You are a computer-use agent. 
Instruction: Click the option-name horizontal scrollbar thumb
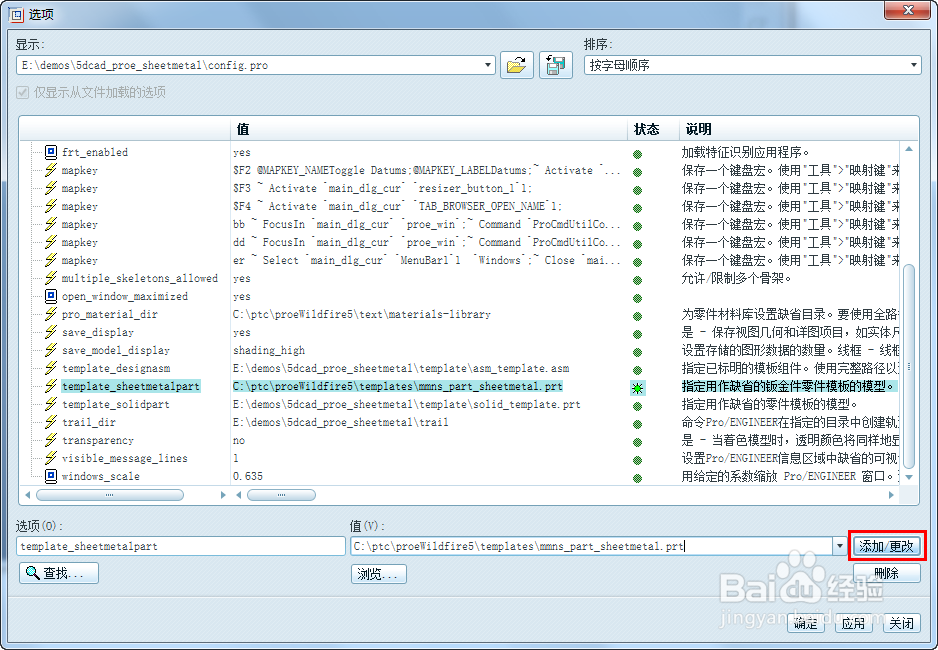click(110, 495)
